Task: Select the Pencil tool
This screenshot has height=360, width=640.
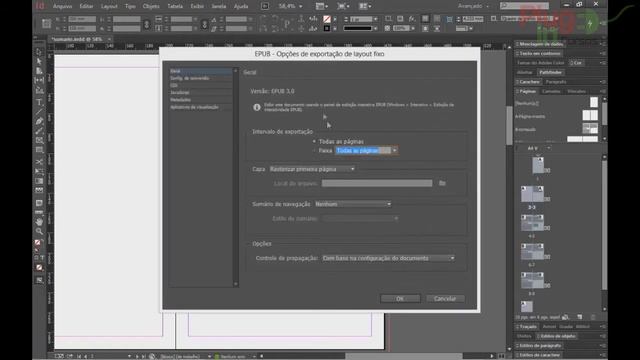Action: click(x=39, y=131)
